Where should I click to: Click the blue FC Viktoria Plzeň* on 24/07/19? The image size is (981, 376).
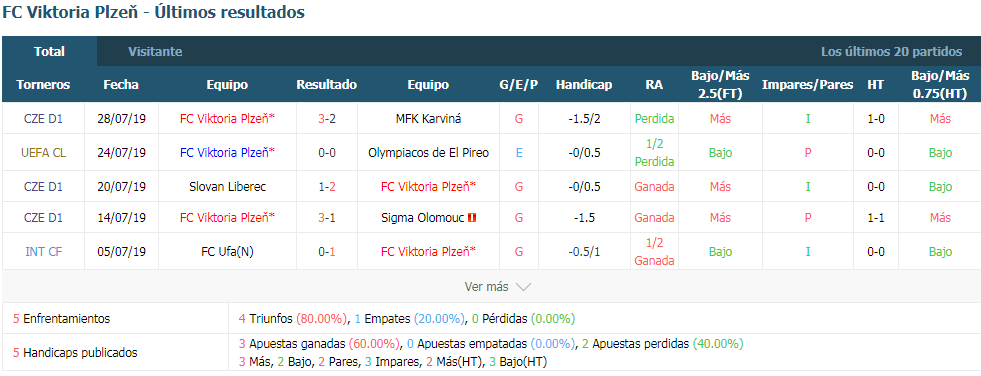click(227, 152)
